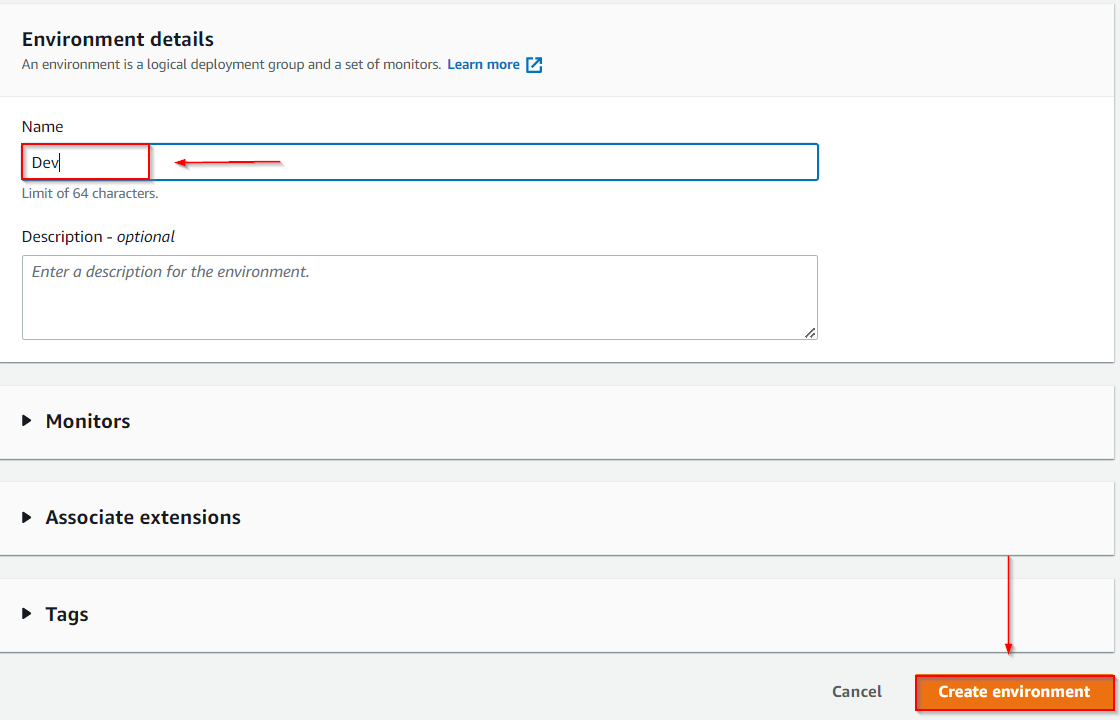1120x720 pixels.
Task: Open the Learn more link
Action: (483, 65)
